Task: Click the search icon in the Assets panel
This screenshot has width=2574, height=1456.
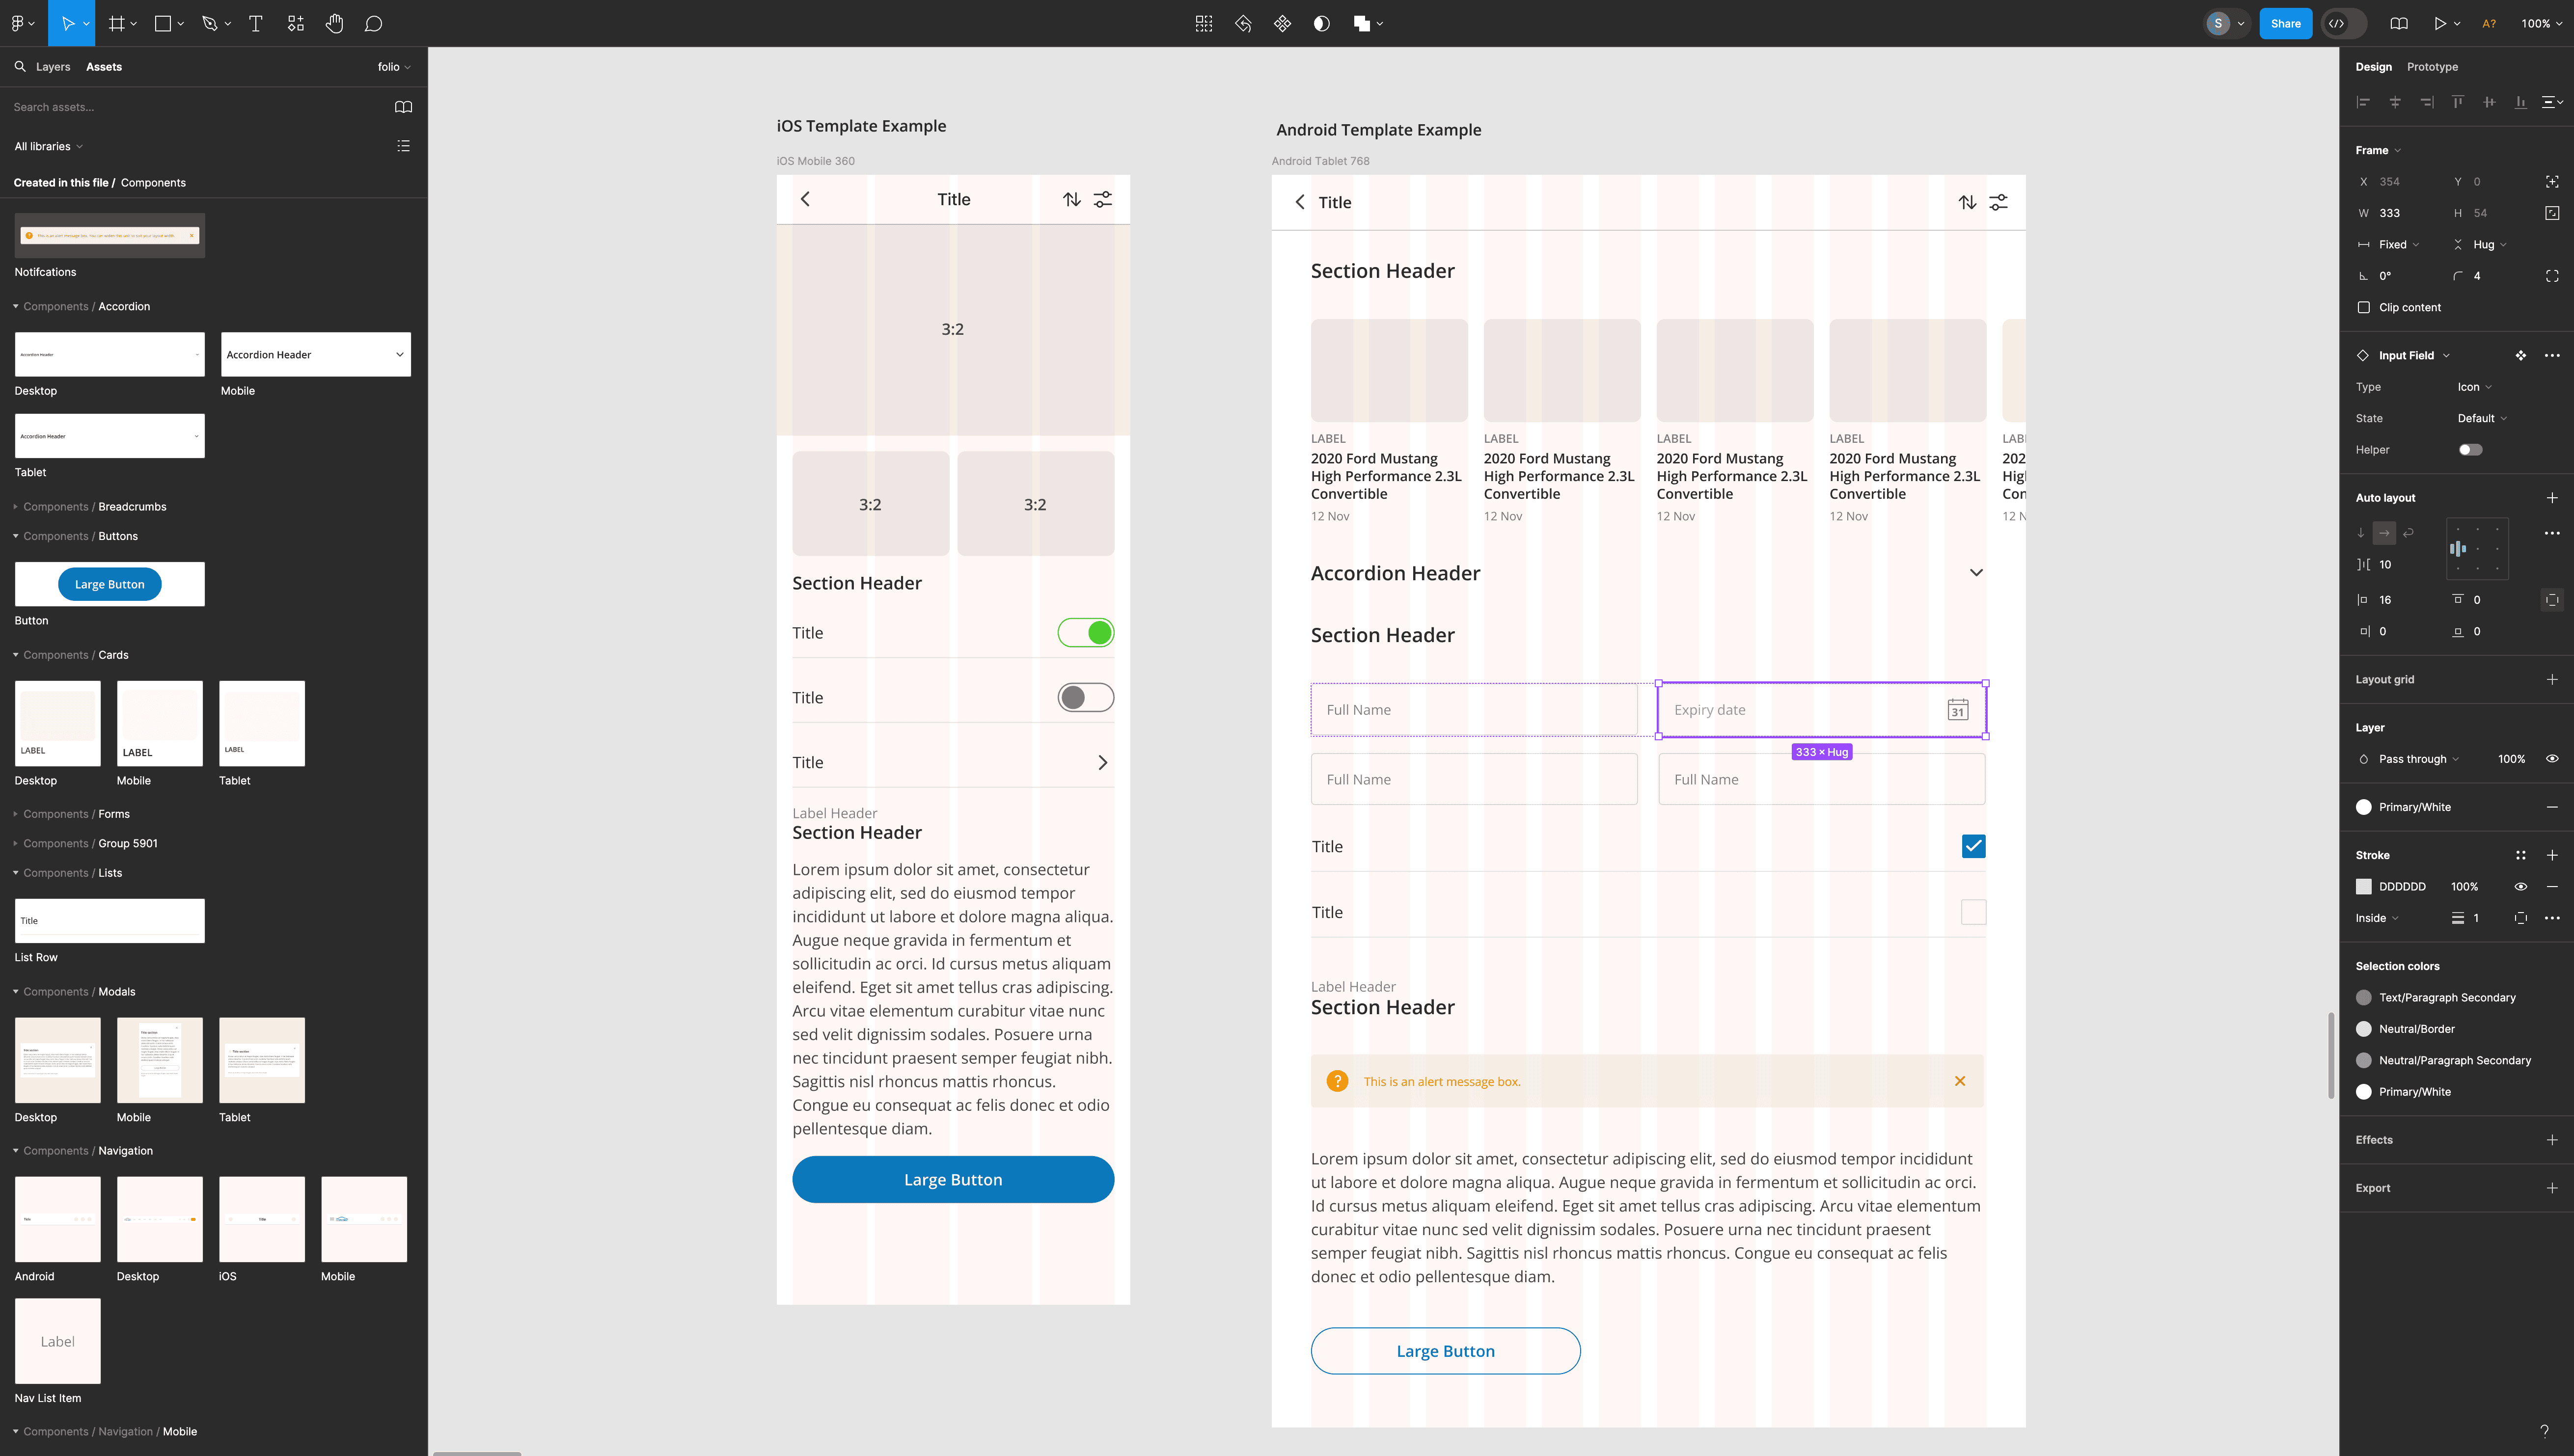Action: 19,67
